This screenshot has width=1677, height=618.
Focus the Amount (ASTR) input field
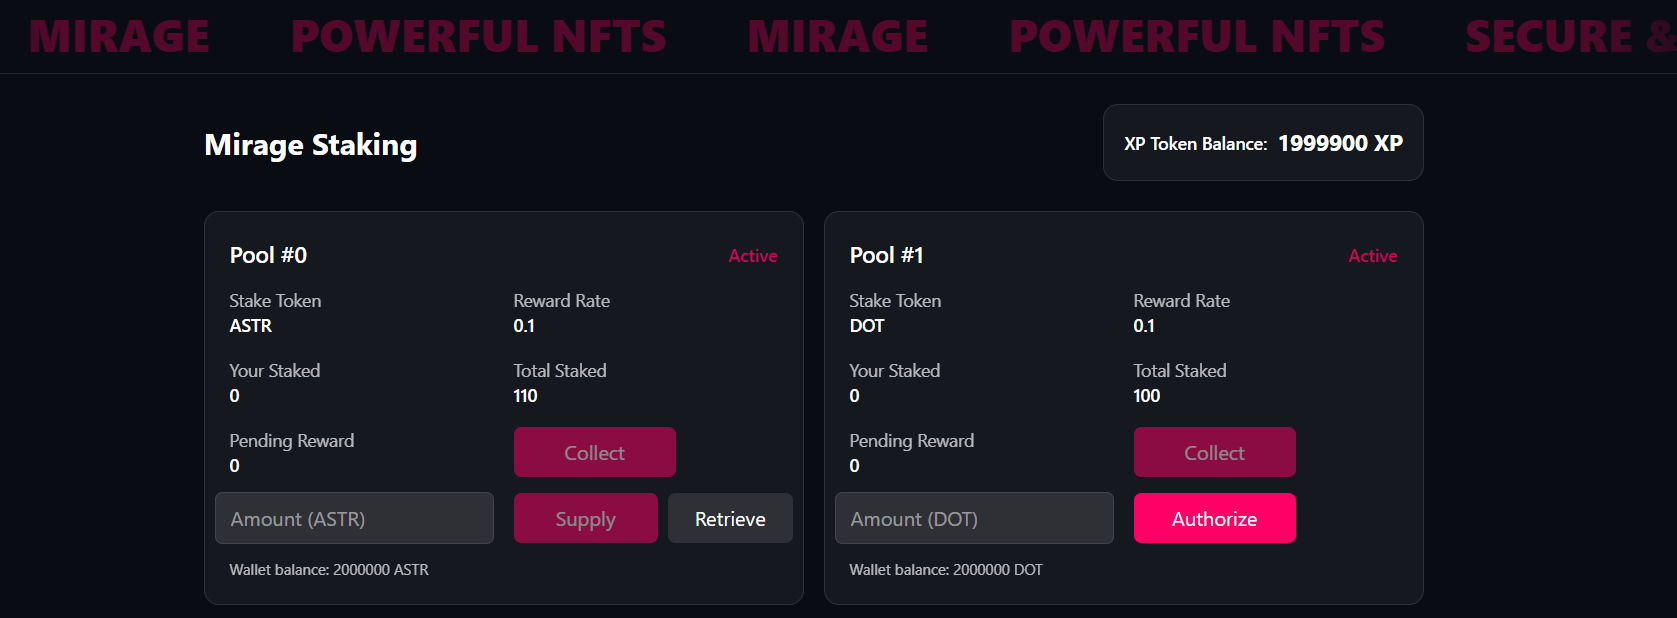354,518
